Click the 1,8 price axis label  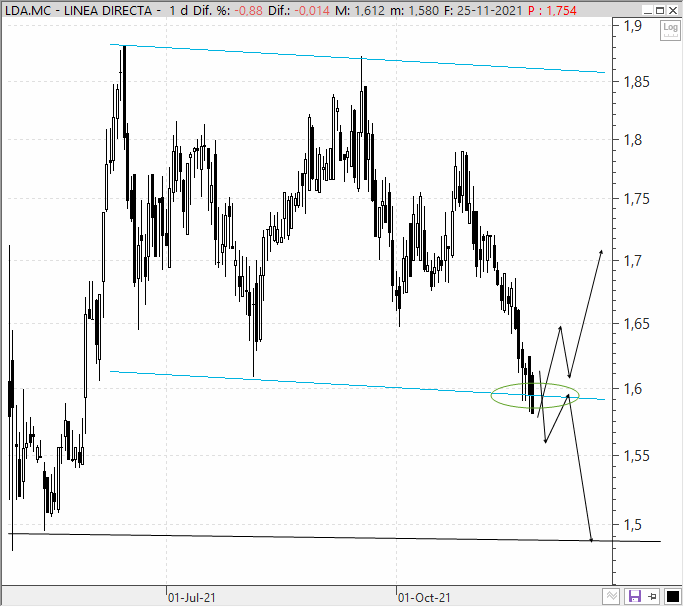633,140
